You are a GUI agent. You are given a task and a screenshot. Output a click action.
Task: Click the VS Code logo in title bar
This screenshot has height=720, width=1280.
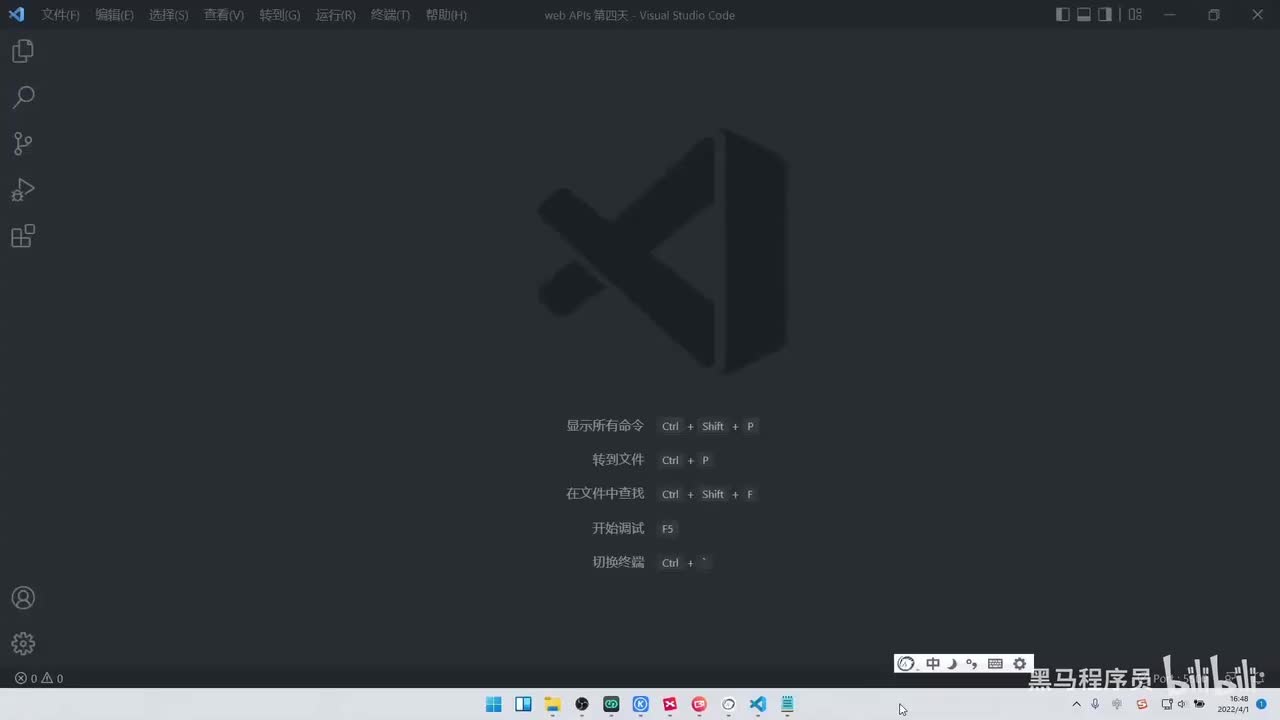pyautogui.click(x=16, y=15)
